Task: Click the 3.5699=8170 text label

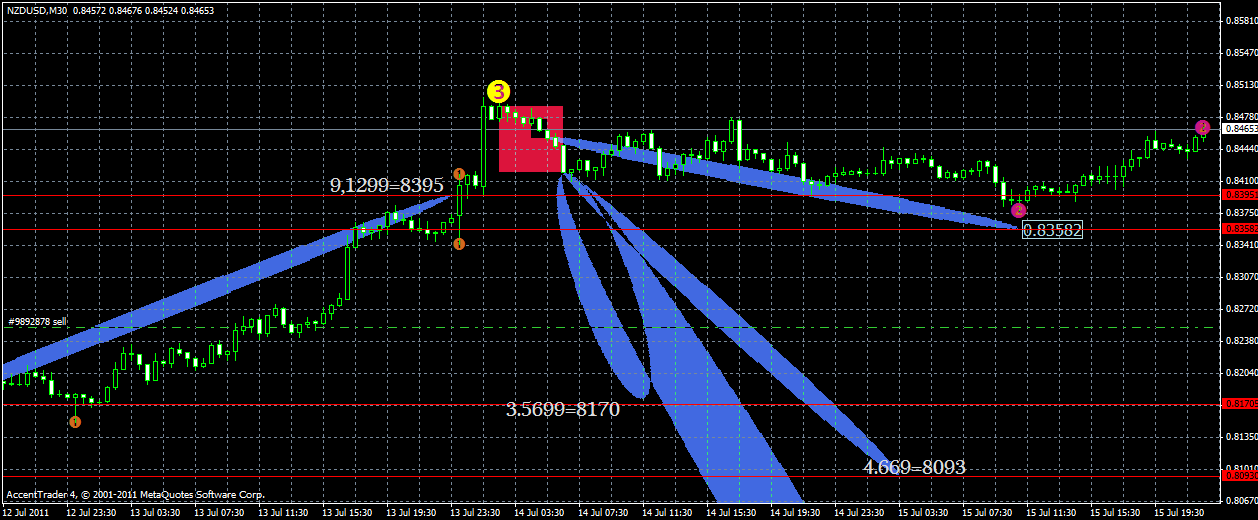Action: 563,409
